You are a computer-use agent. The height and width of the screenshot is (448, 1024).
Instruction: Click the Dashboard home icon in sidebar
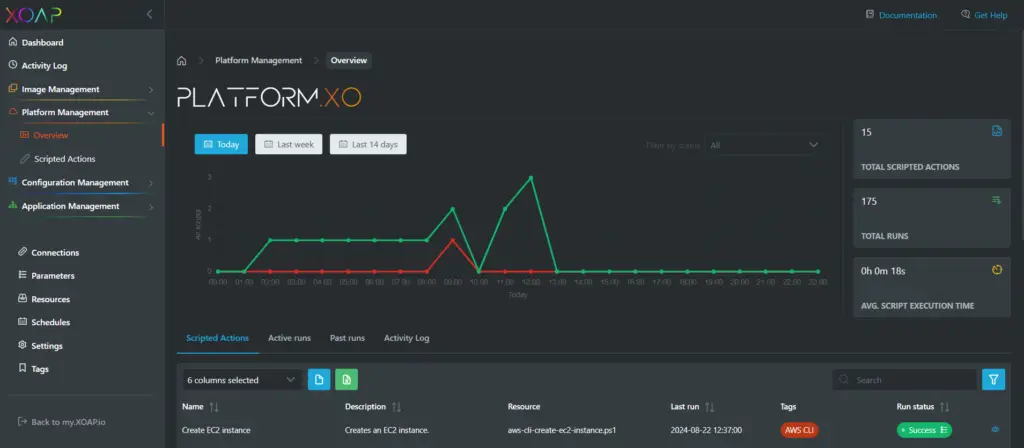pyautogui.click(x=13, y=42)
